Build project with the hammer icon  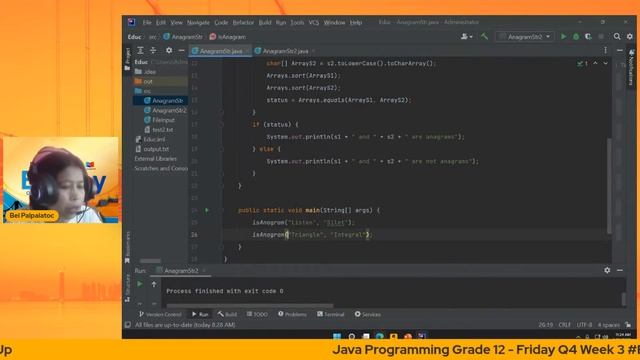tap(484, 36)
